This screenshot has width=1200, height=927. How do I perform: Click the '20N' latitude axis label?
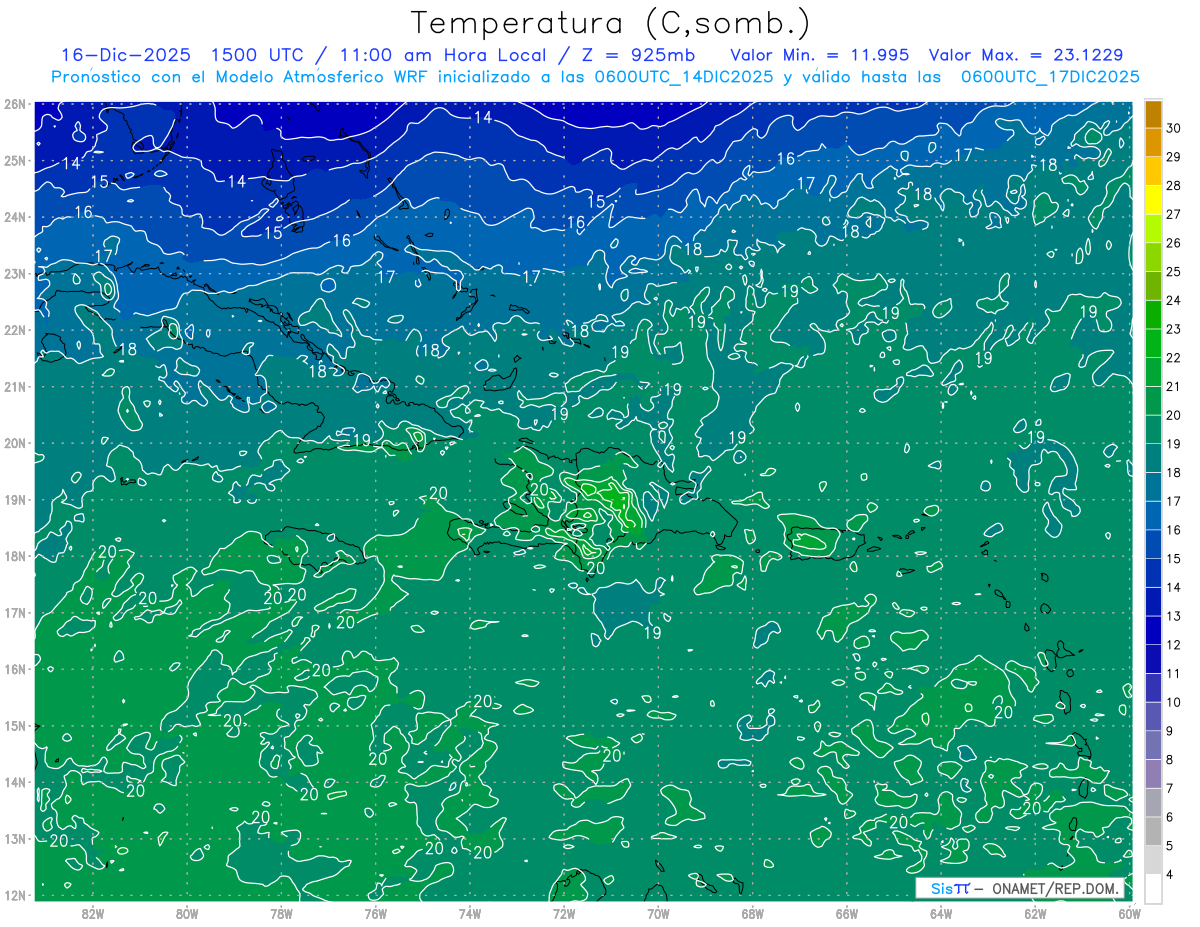click(x=14, y=443)
